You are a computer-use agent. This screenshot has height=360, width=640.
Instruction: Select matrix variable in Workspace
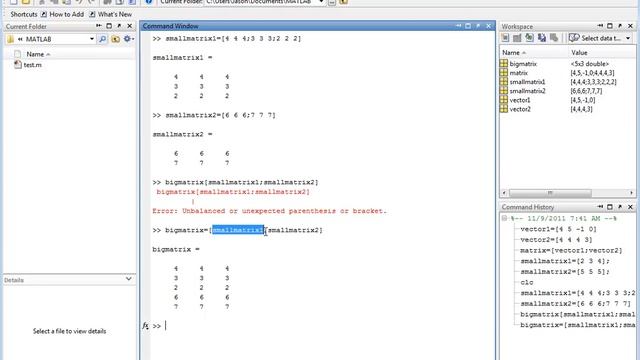coord(518,73)
